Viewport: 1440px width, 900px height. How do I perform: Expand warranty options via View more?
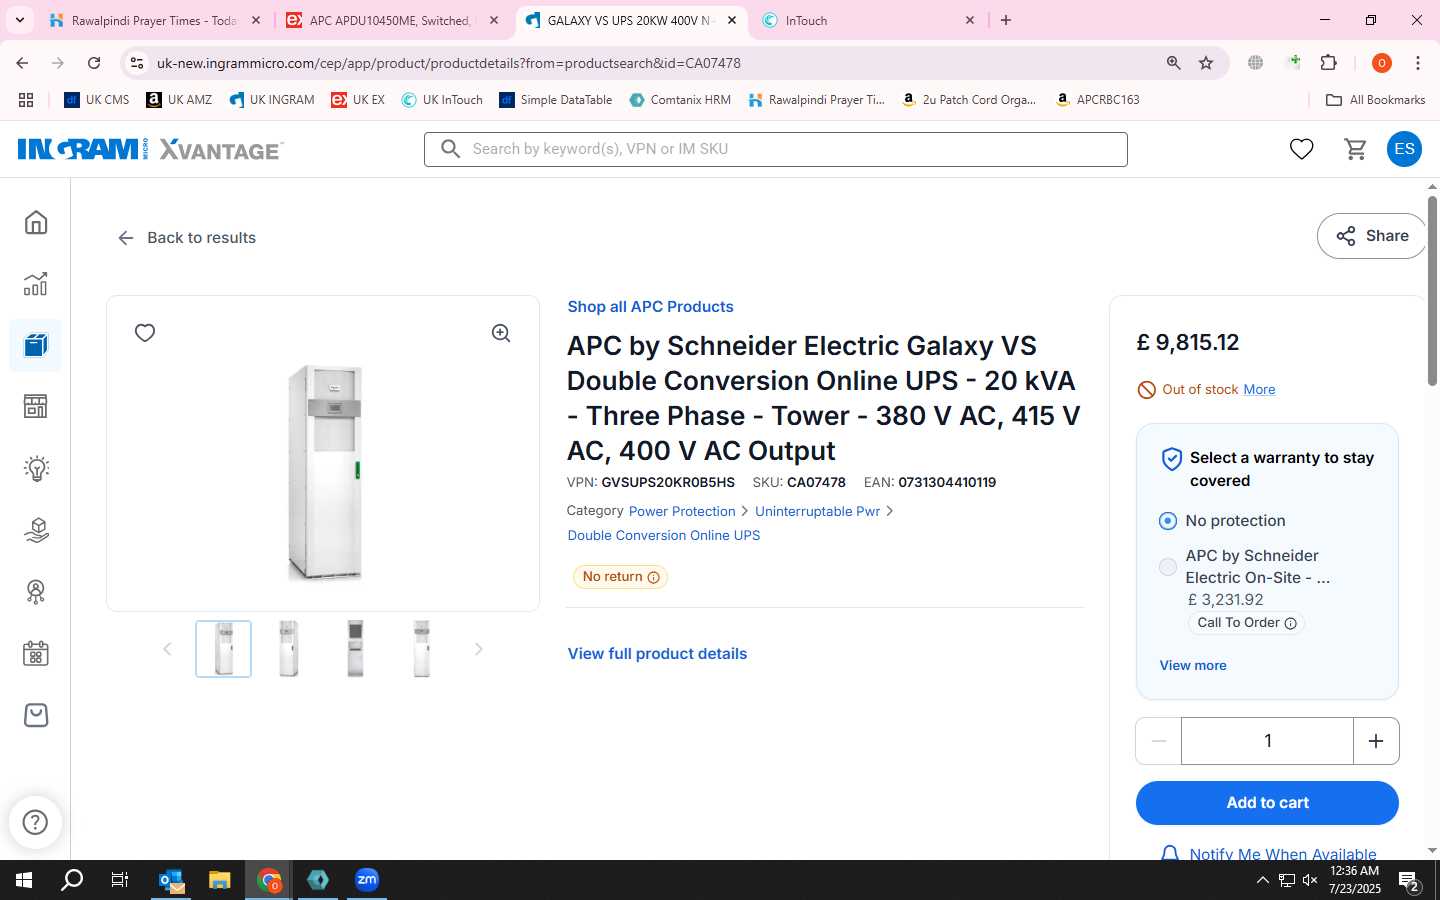pos(1193,665)
